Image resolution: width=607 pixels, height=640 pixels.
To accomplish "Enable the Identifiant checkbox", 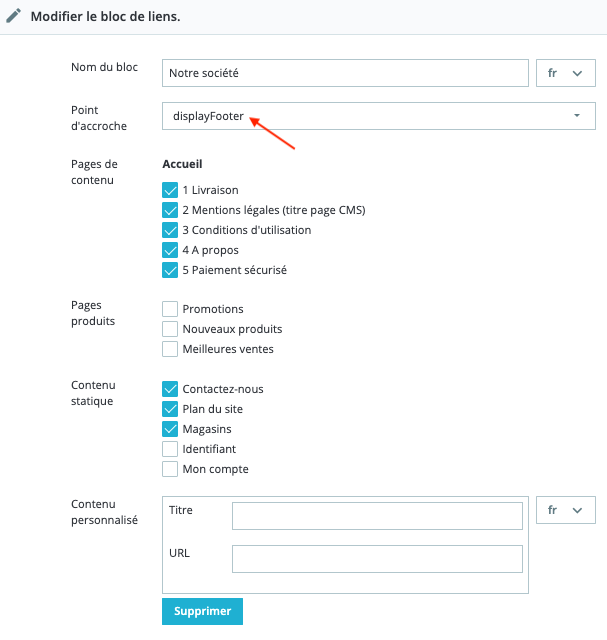I will tap(170, 449).
